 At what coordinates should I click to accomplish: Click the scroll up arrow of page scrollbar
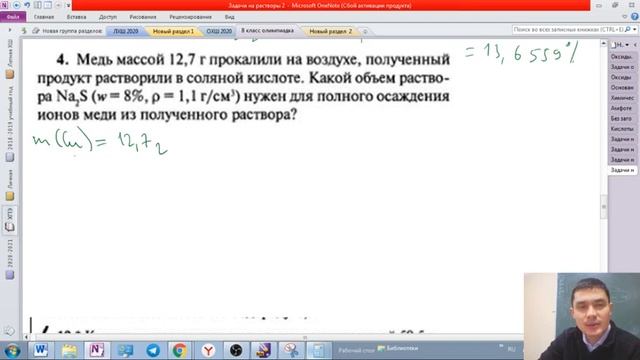coord(604,43)
